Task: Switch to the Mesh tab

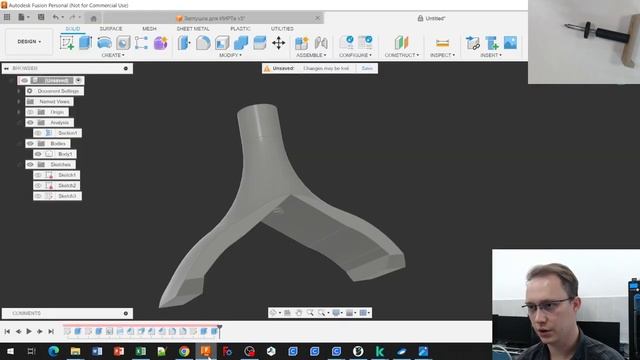Action: [x=149, y=29]
